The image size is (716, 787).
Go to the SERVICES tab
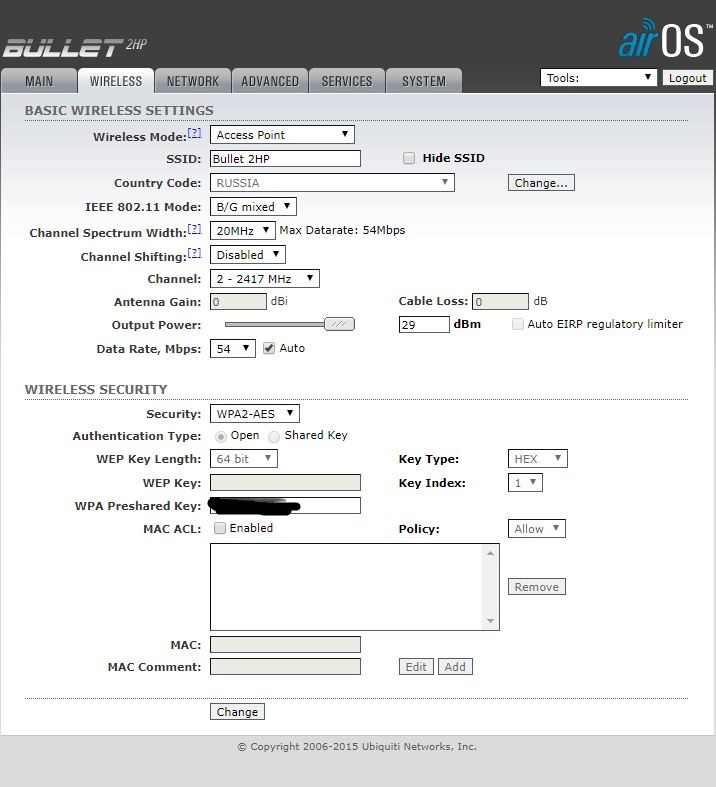point(347,81)
